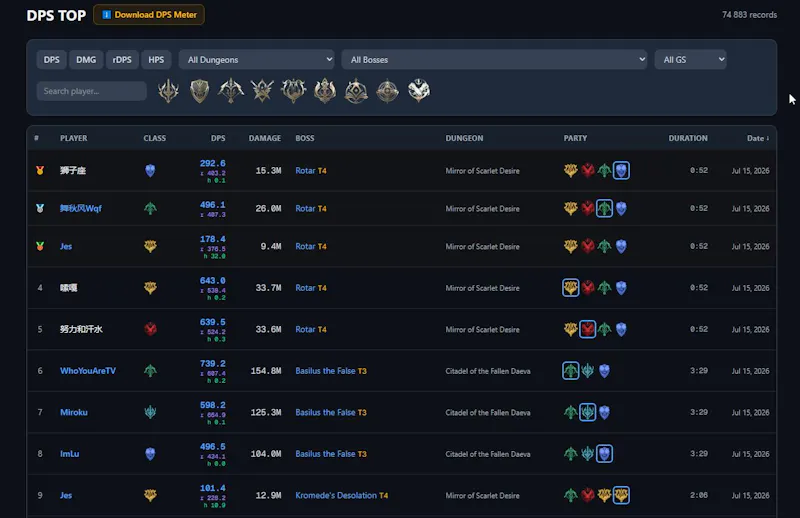Click highlighted yellow party icon in 643.0 row
The width and height of the screenshot is (800, 518).
[x=570, y=288]
